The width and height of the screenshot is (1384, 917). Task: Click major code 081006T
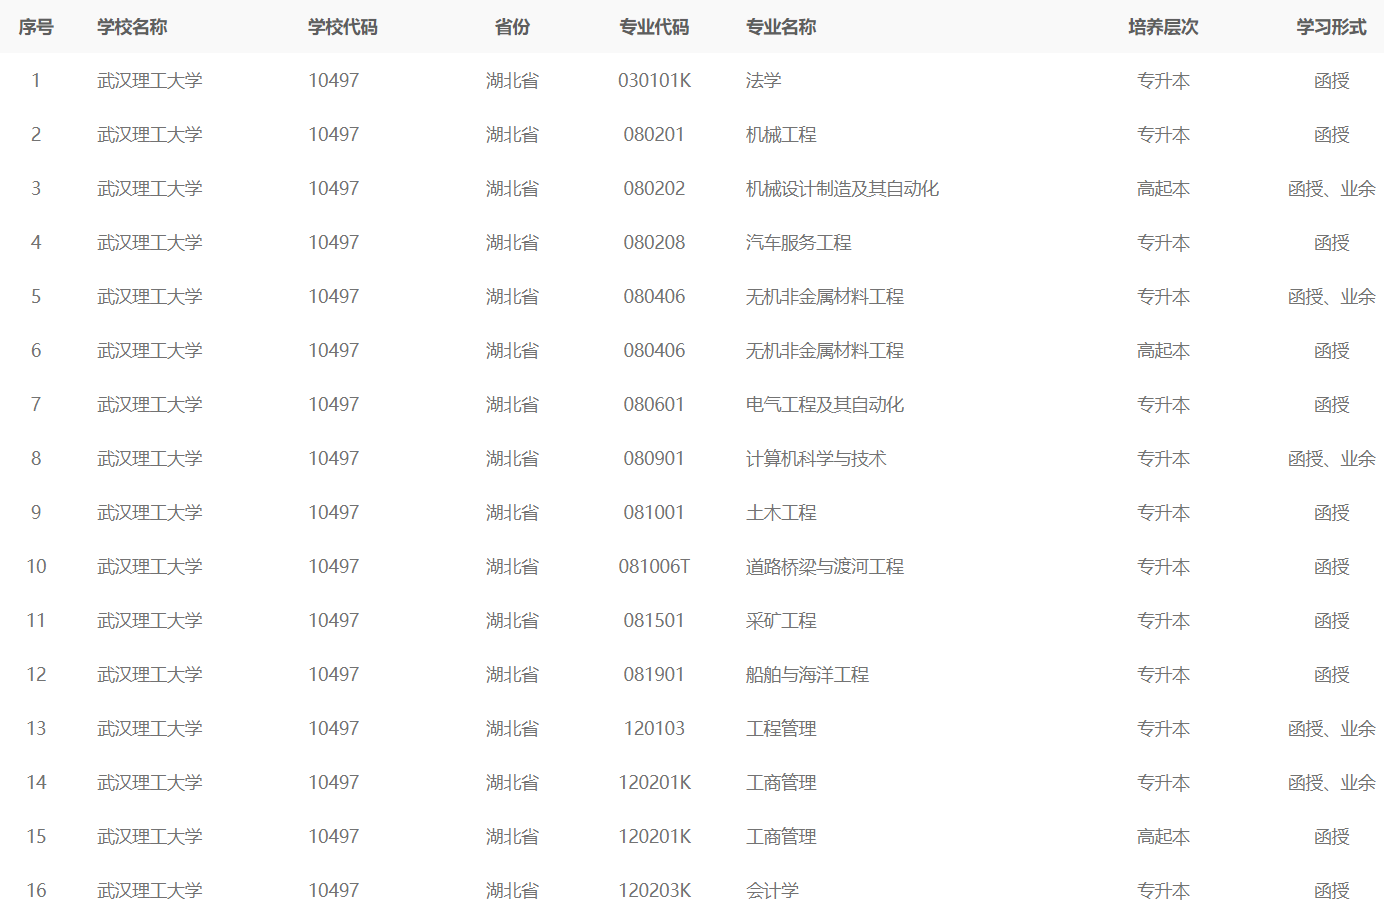coord(654,567)
